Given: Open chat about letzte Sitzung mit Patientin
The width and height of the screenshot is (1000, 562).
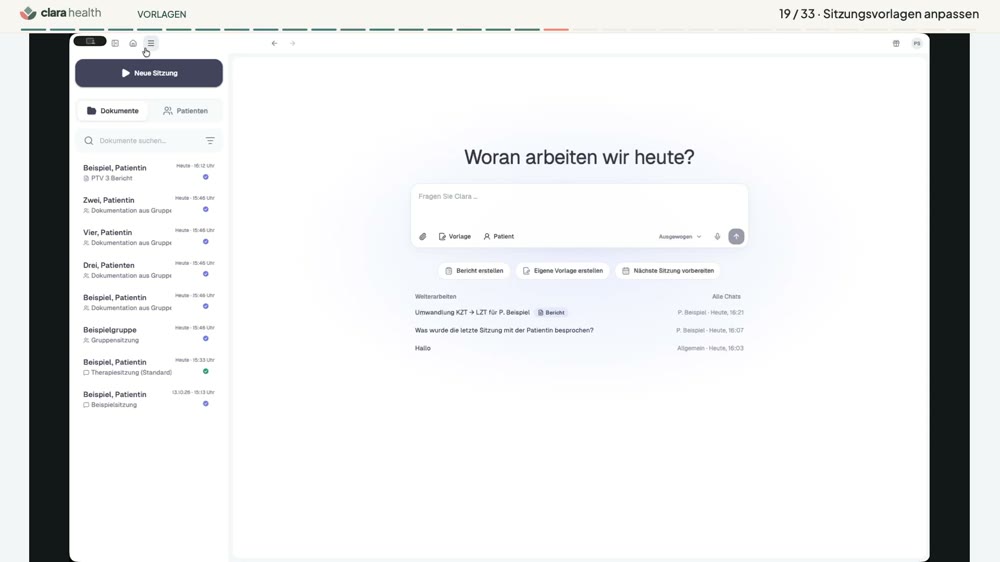Looking at the screenshot, I should click(579, 330).
